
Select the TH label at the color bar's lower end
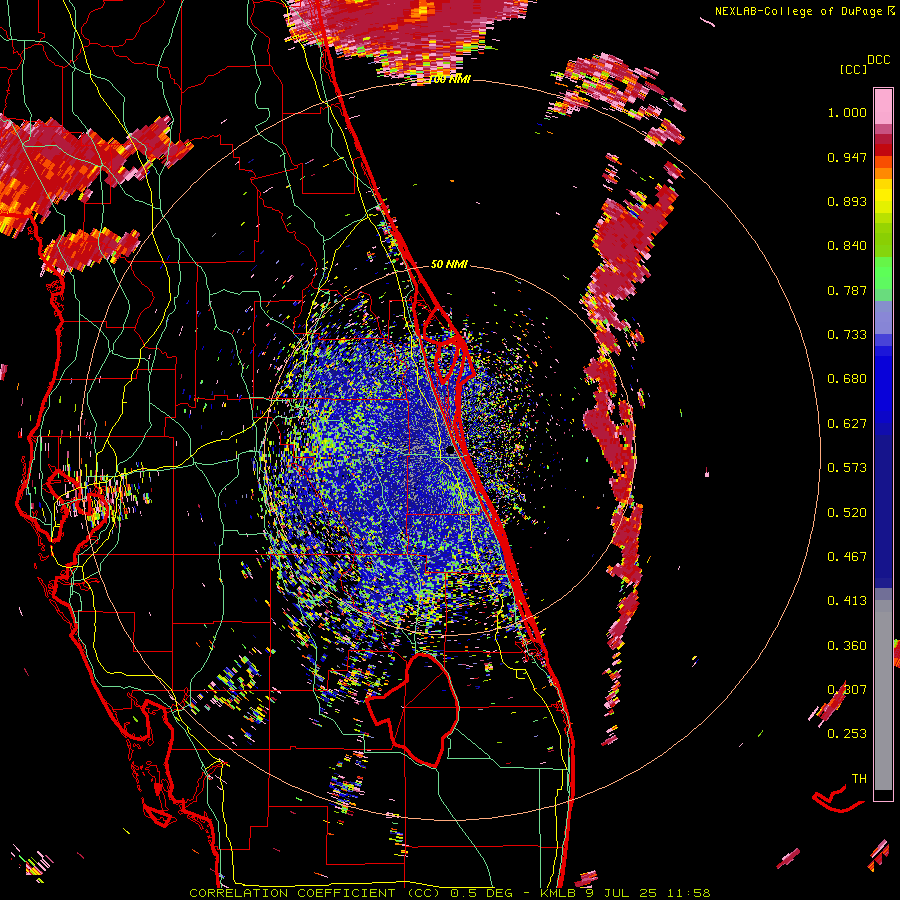(x=859, y=779)
